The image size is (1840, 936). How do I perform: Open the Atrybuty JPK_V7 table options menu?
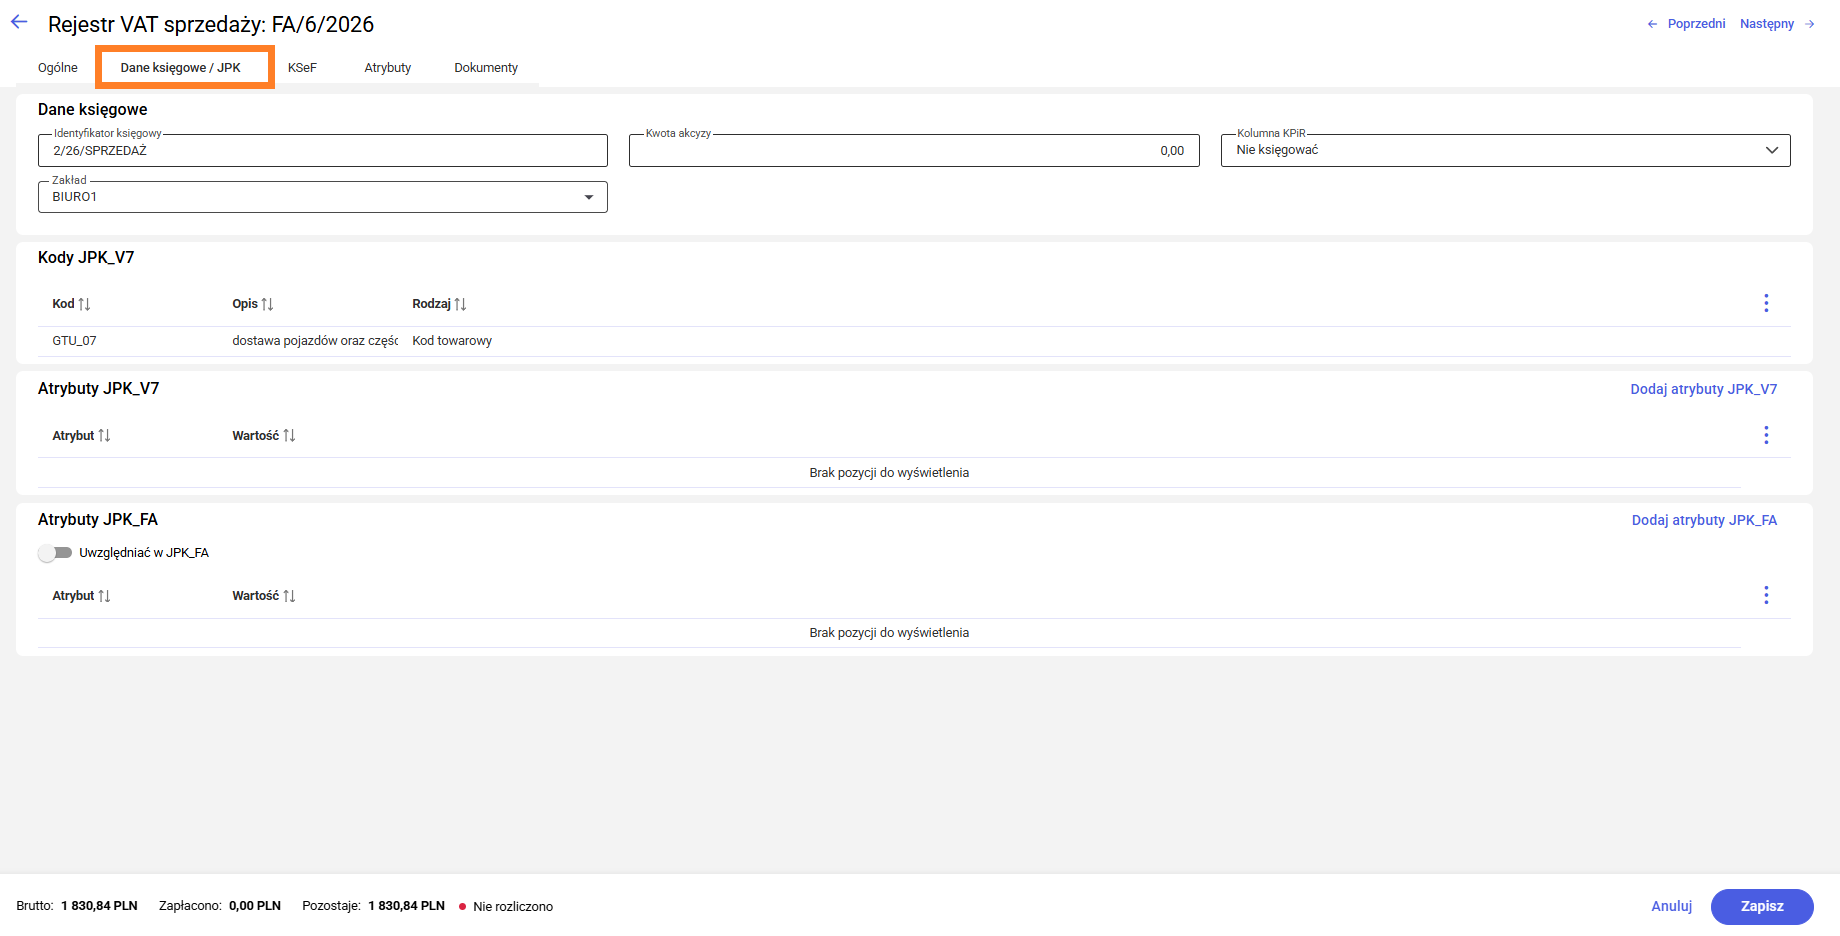1766,435
